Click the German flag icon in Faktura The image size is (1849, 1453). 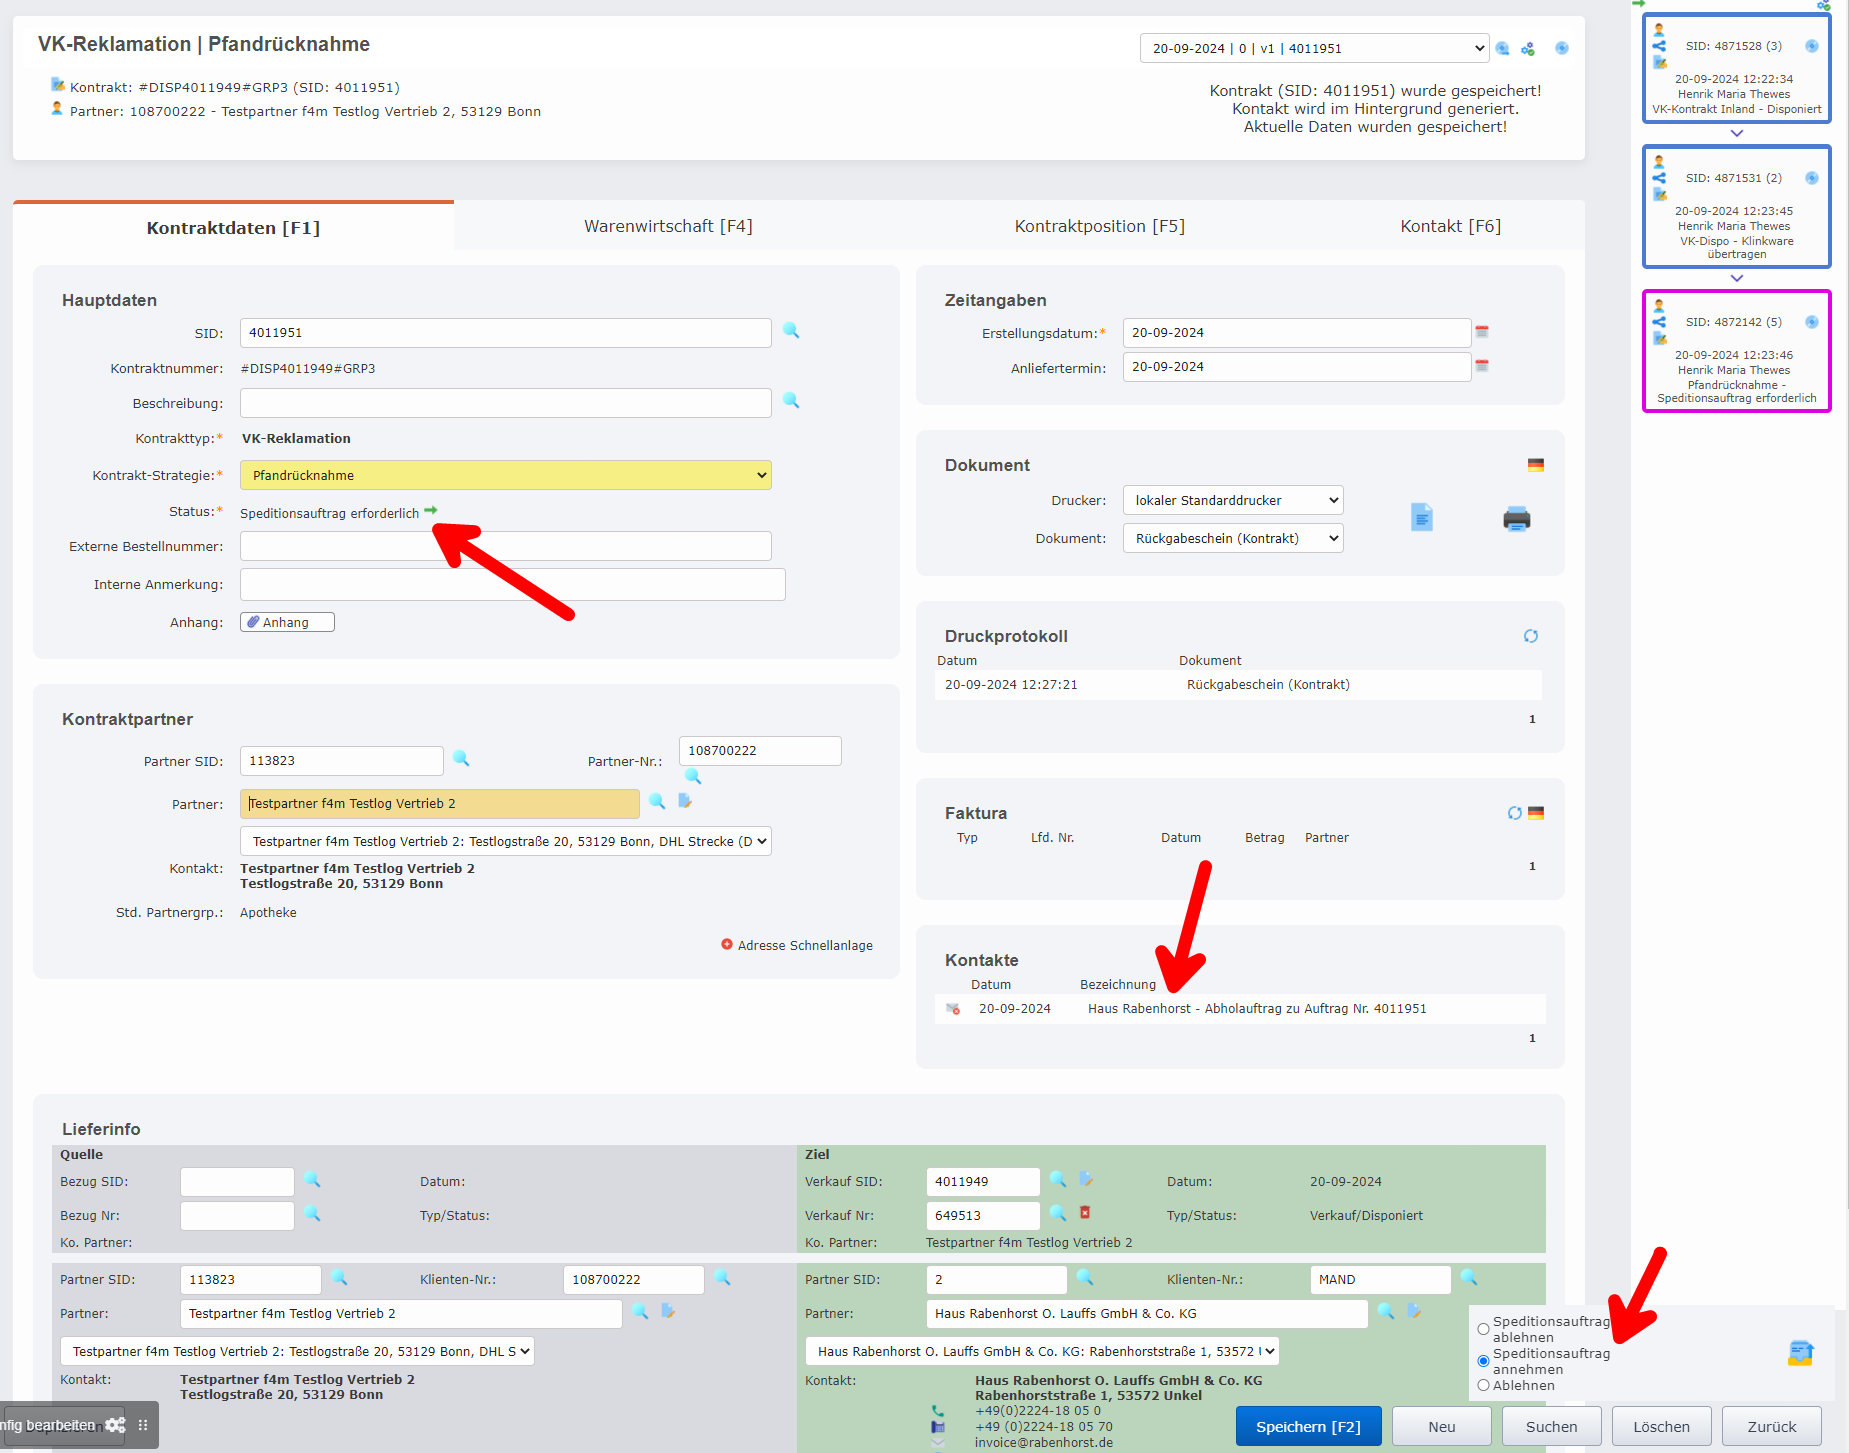point(1536,813)
